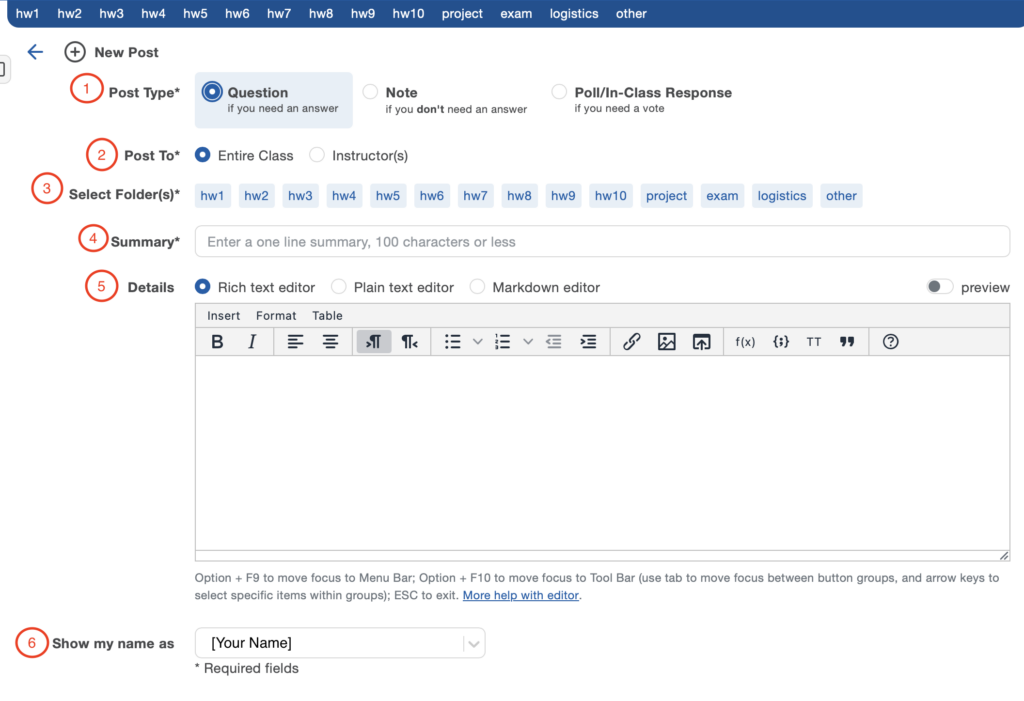Open the Format menu in the editor
This screenshot has height=701, width=1024.
click(x=276, y=316)
